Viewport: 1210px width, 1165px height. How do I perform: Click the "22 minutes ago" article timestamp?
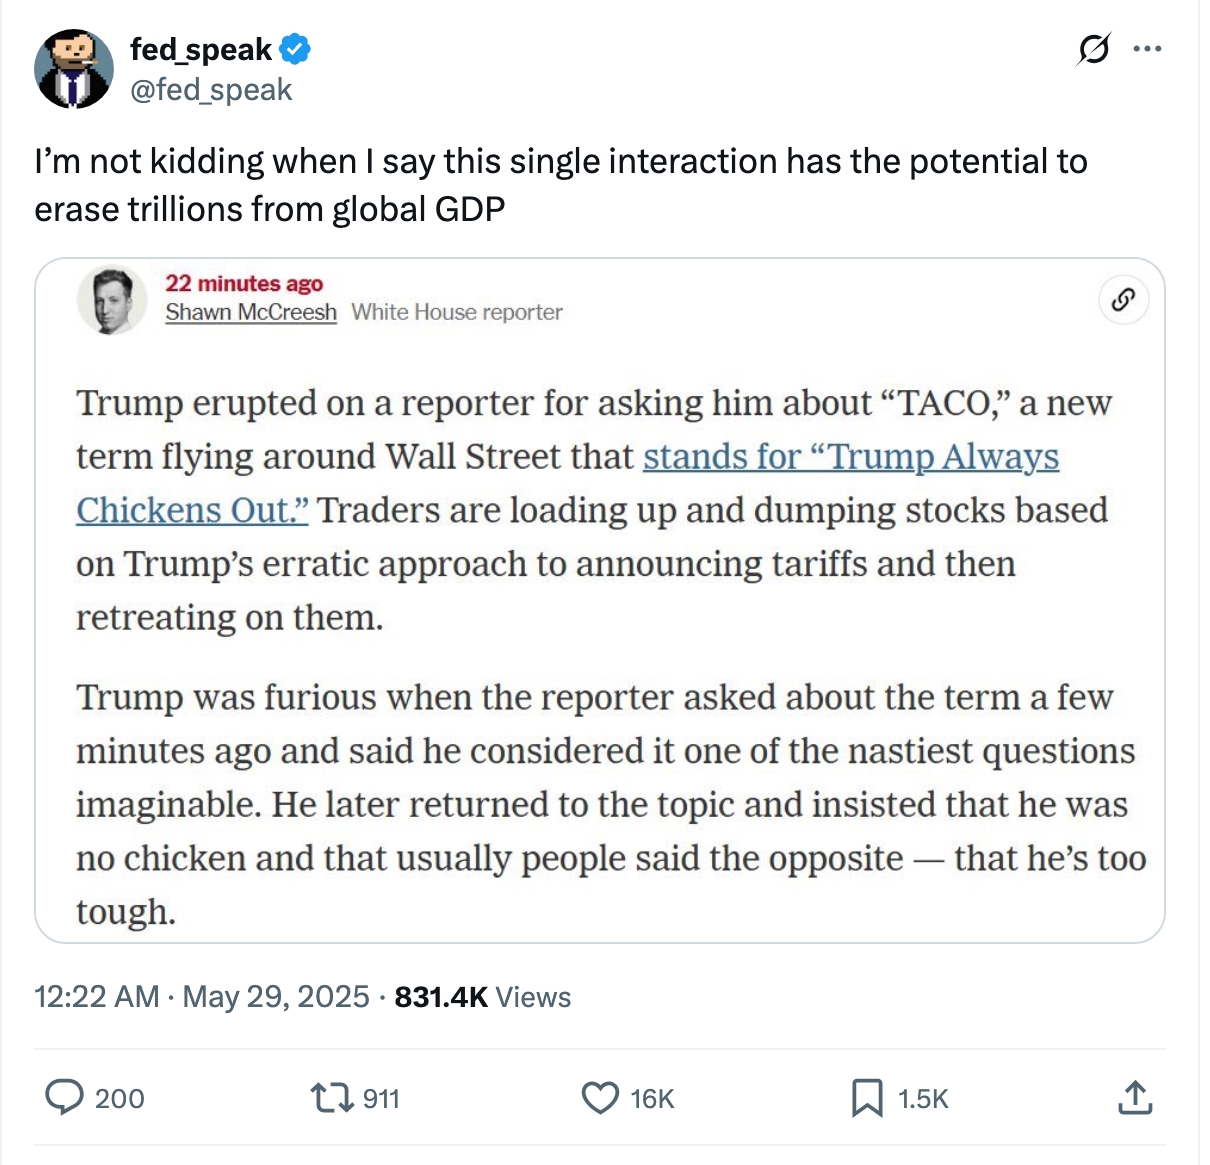tap(244, 284)
